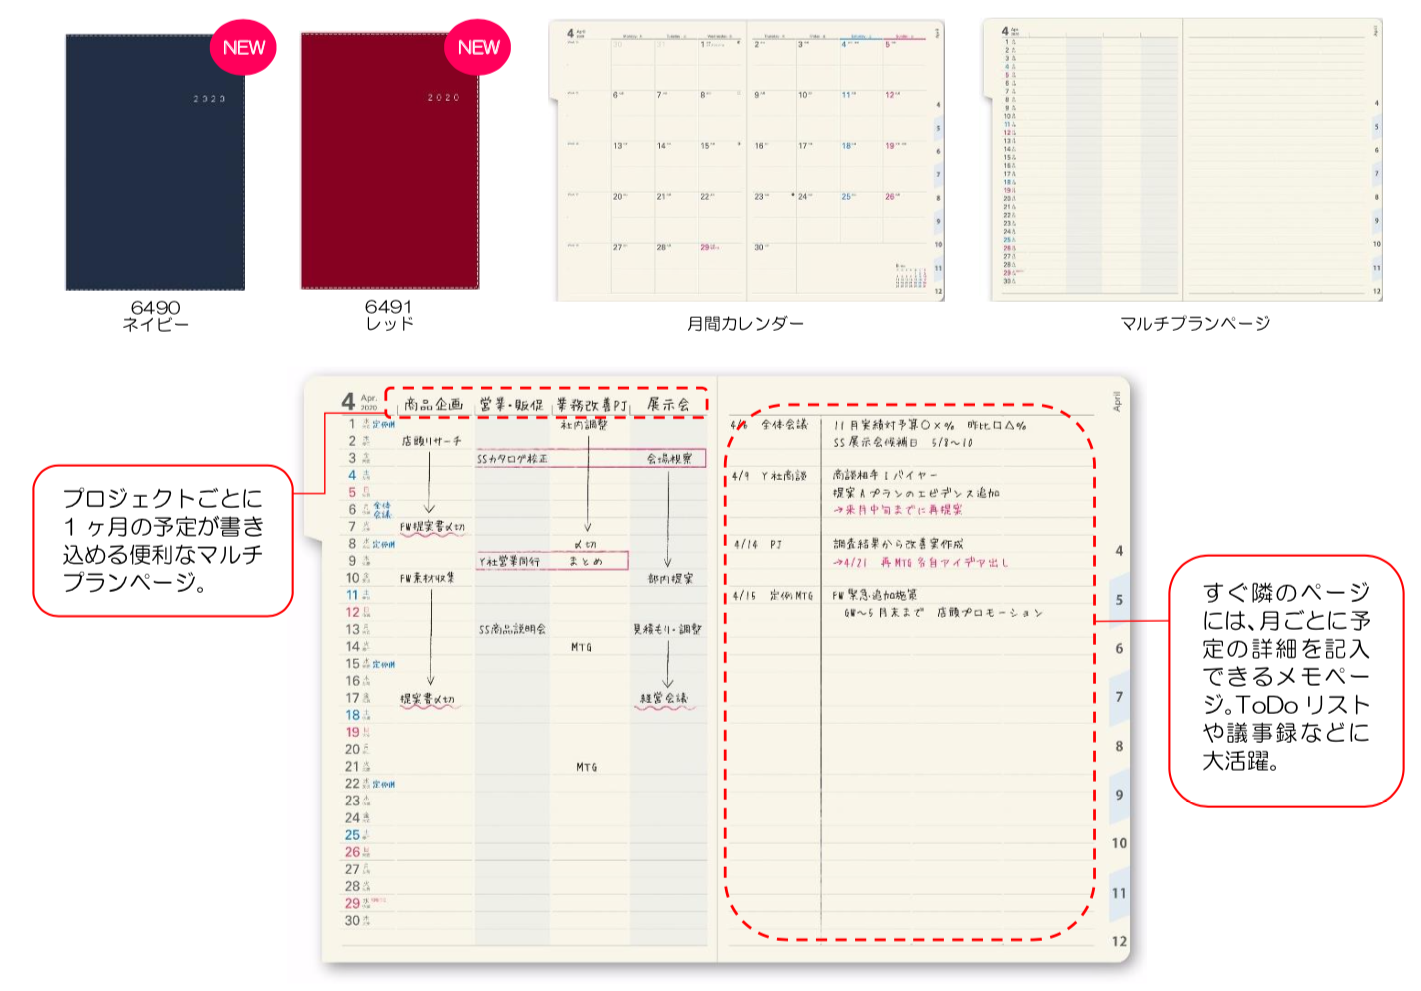Click the NEW badge on the red cover
Image resolution: width=1421 pixels, height=991 pixels.
pyautogui.click(x=478, y=47)
